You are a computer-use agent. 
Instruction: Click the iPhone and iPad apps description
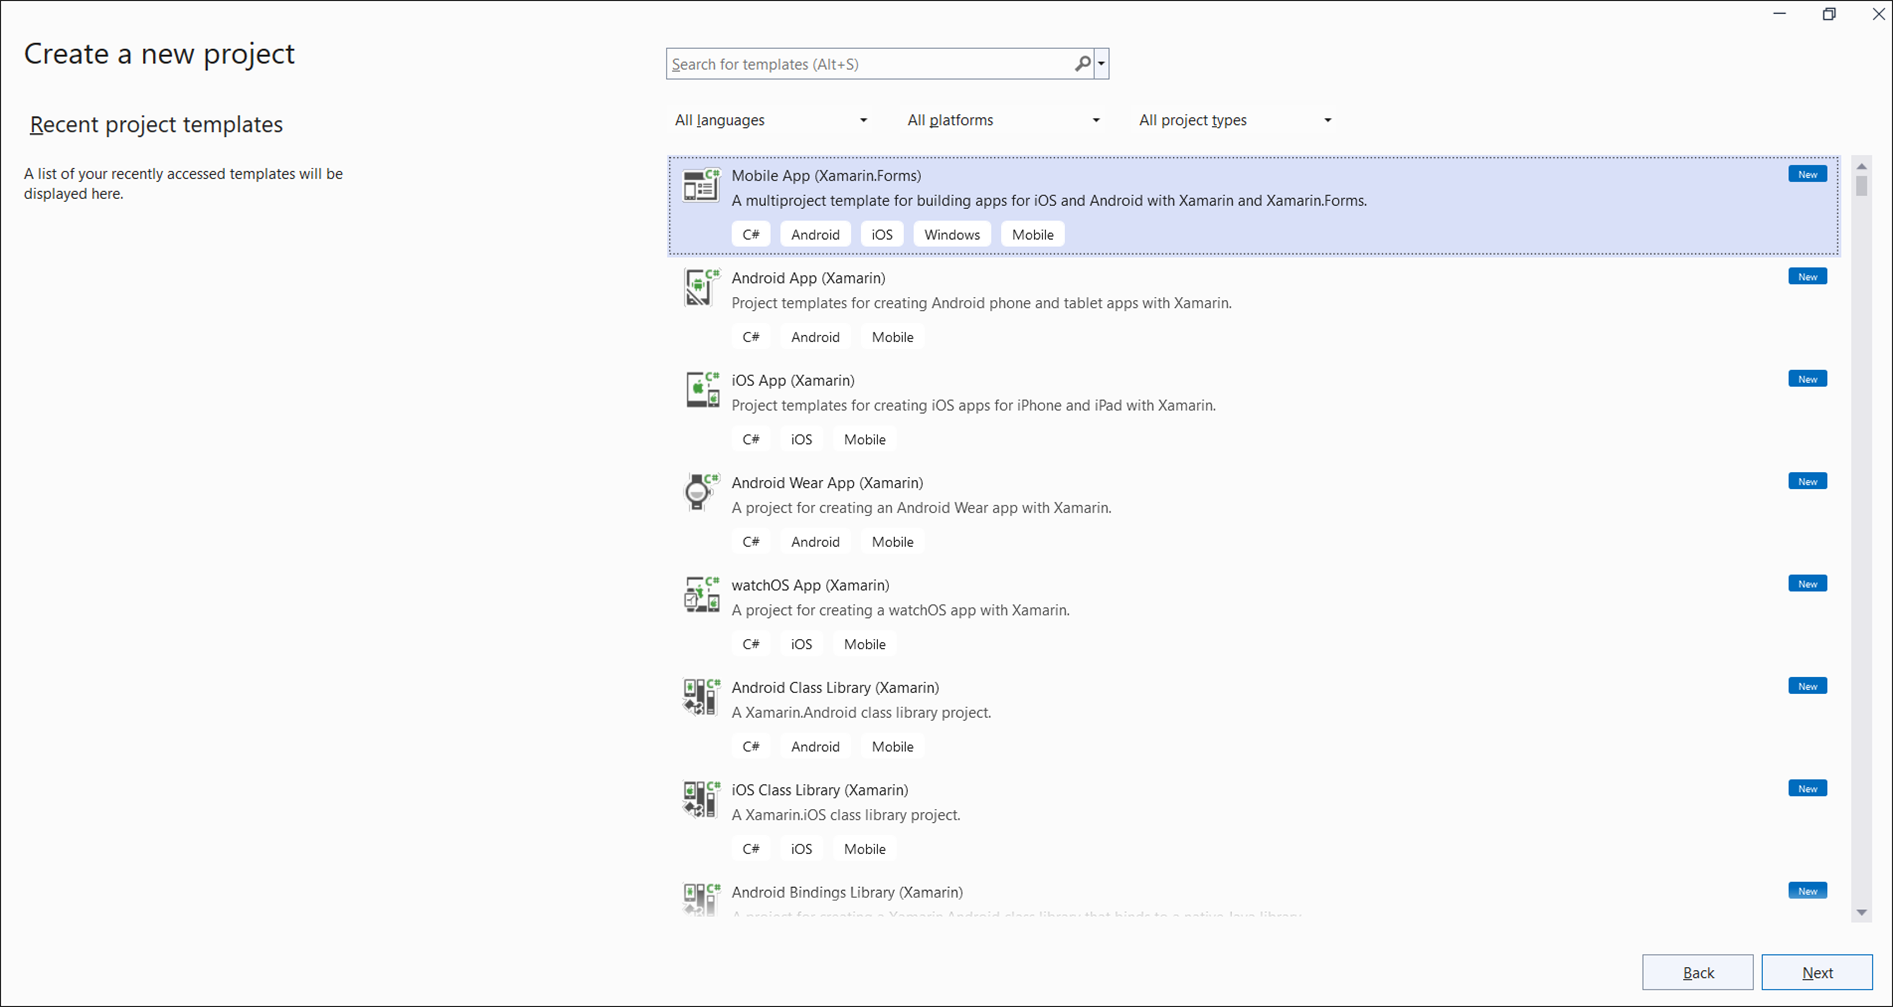click(973, 405)
